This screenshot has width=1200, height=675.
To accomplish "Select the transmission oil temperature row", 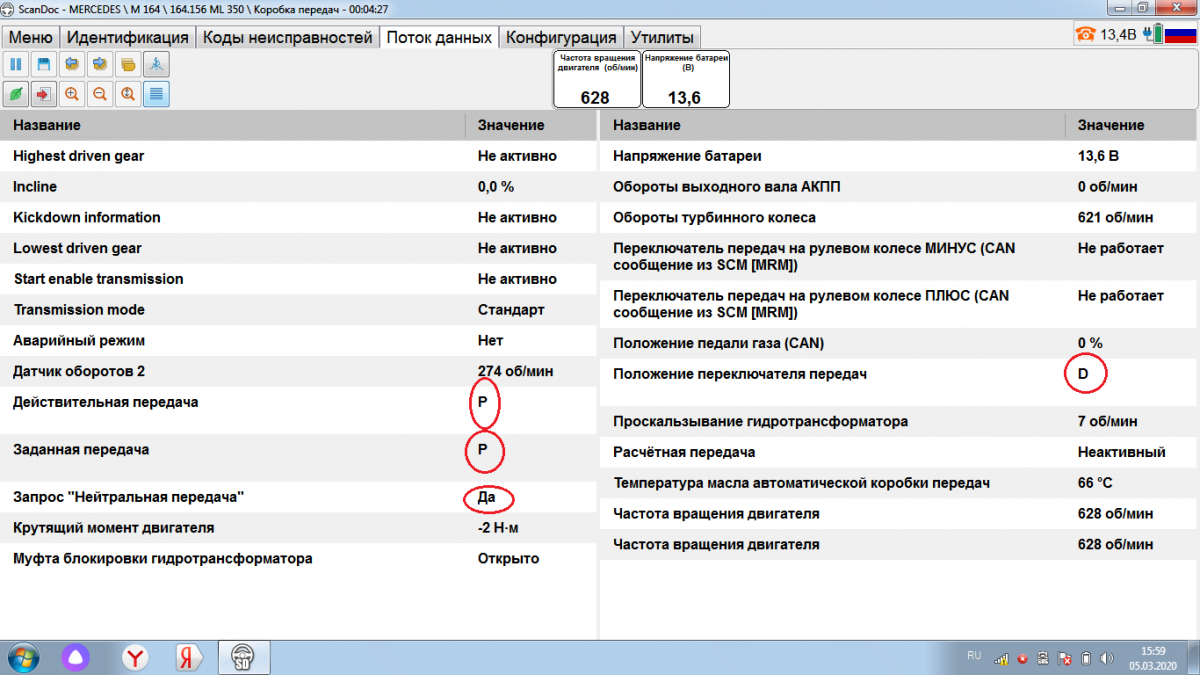I will 900,483.
